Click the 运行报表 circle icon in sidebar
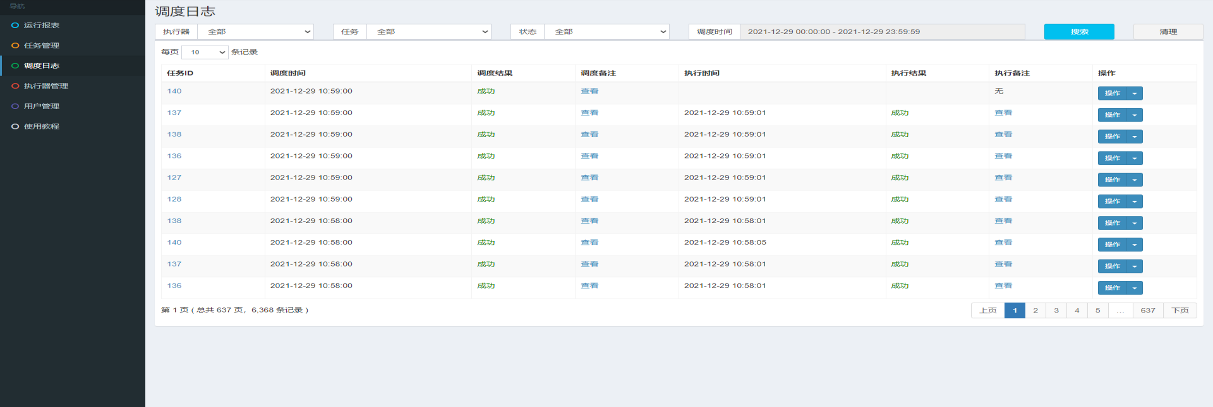This screenshot has height=407, width=1213. click(x=14, y=25)
